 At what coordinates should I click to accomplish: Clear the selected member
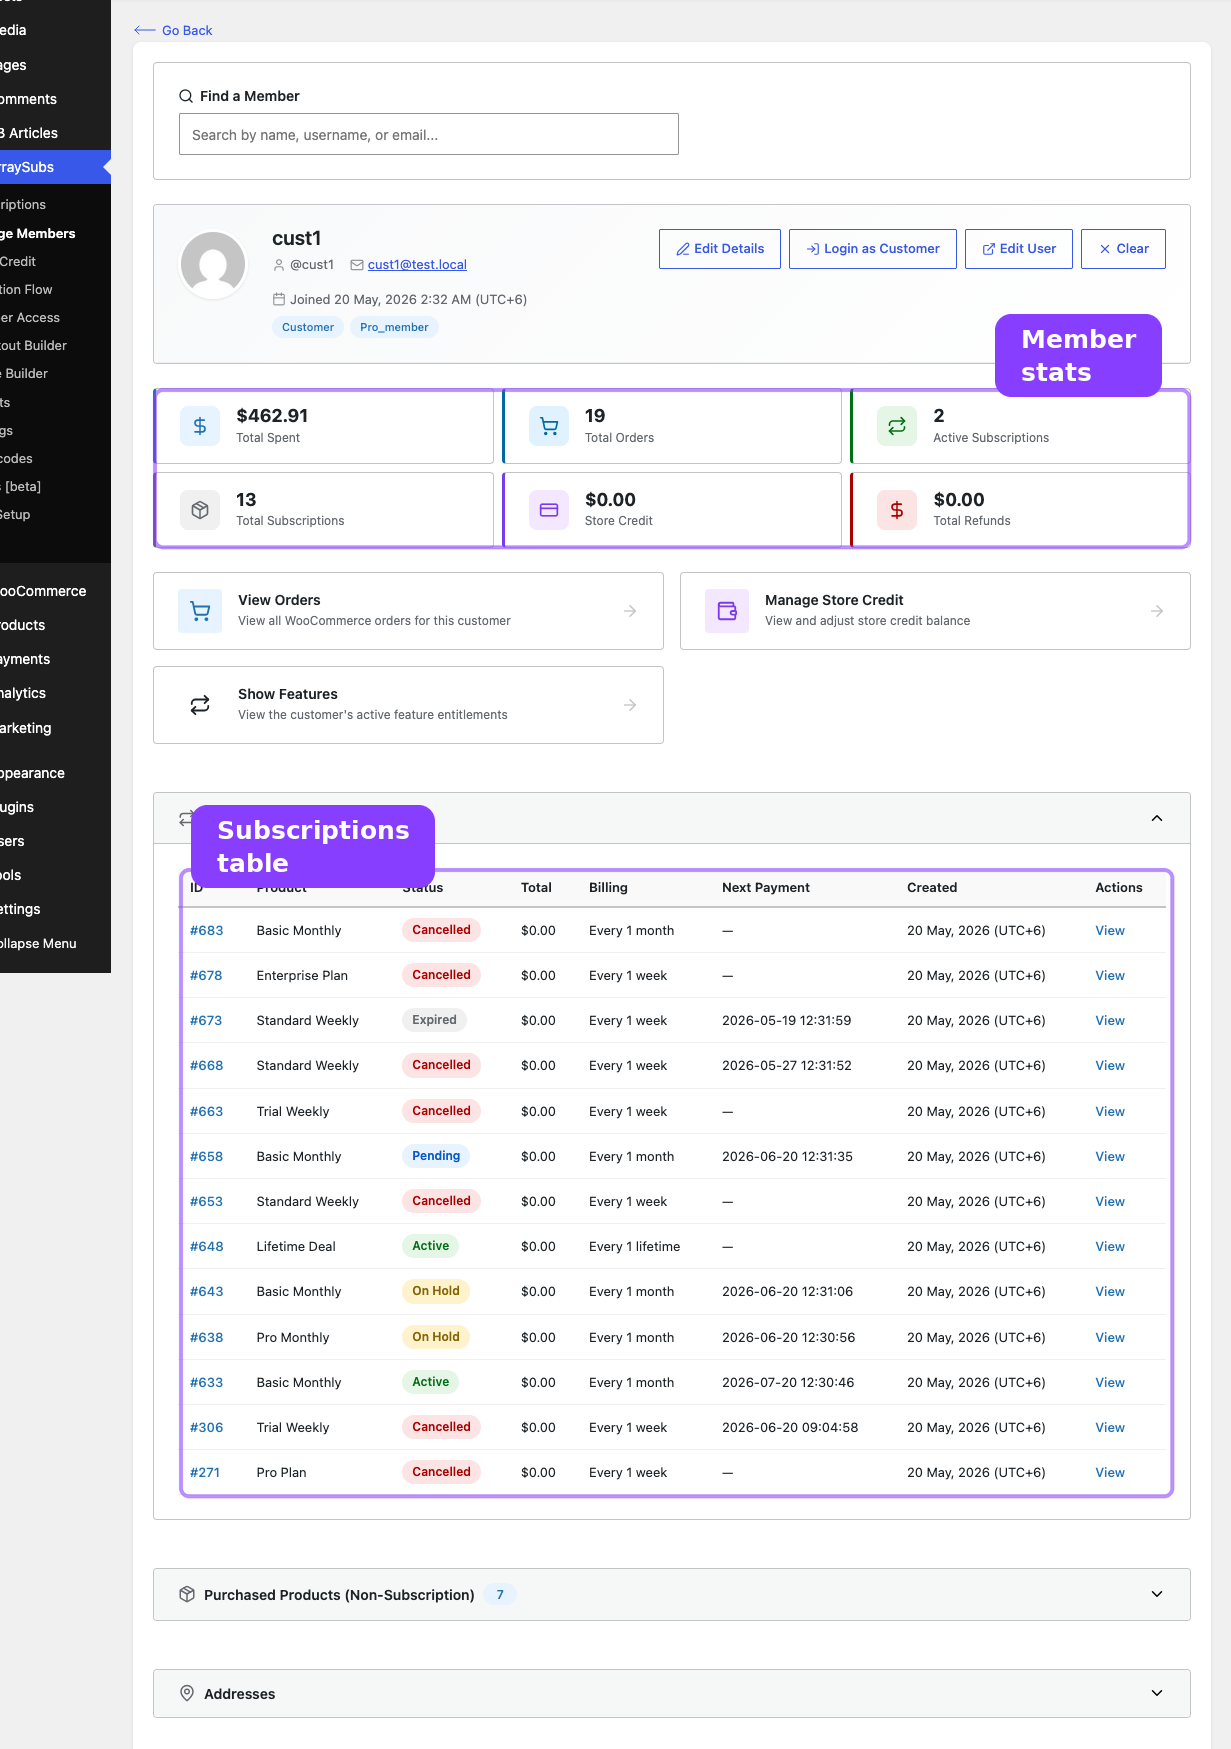pos(1123,249)
